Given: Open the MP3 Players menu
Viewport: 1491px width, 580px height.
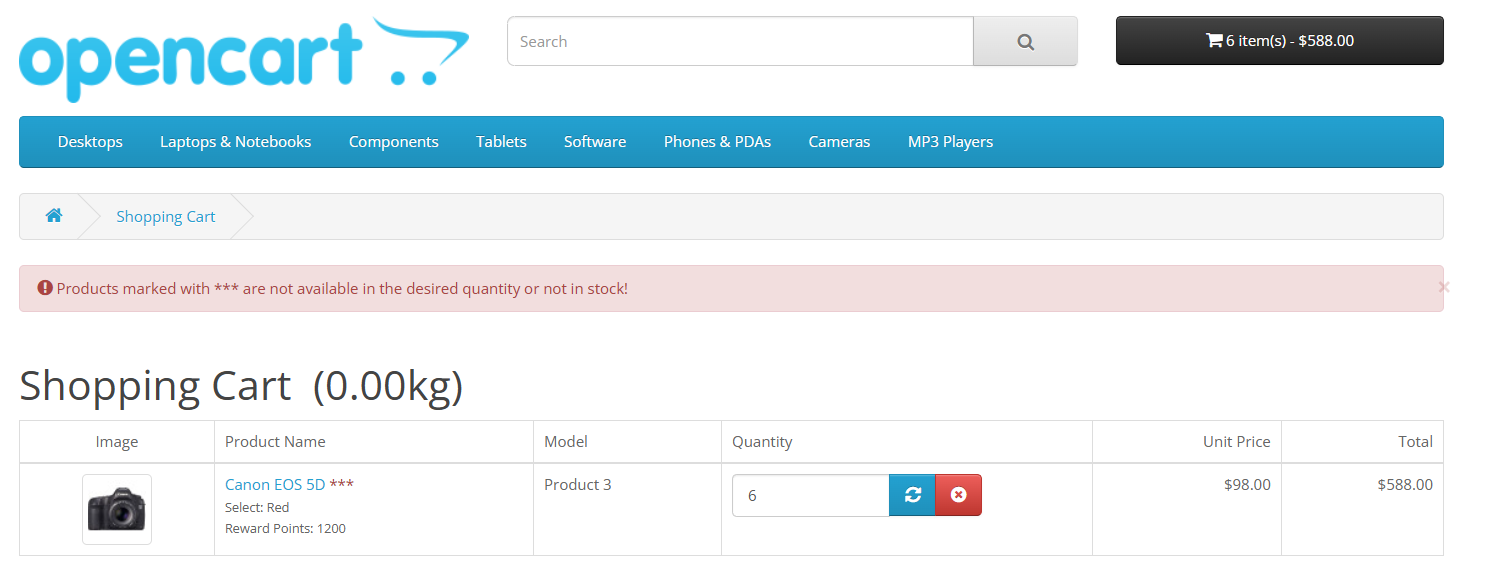Looking at the screenshot, I should click(x=950, y=142).
